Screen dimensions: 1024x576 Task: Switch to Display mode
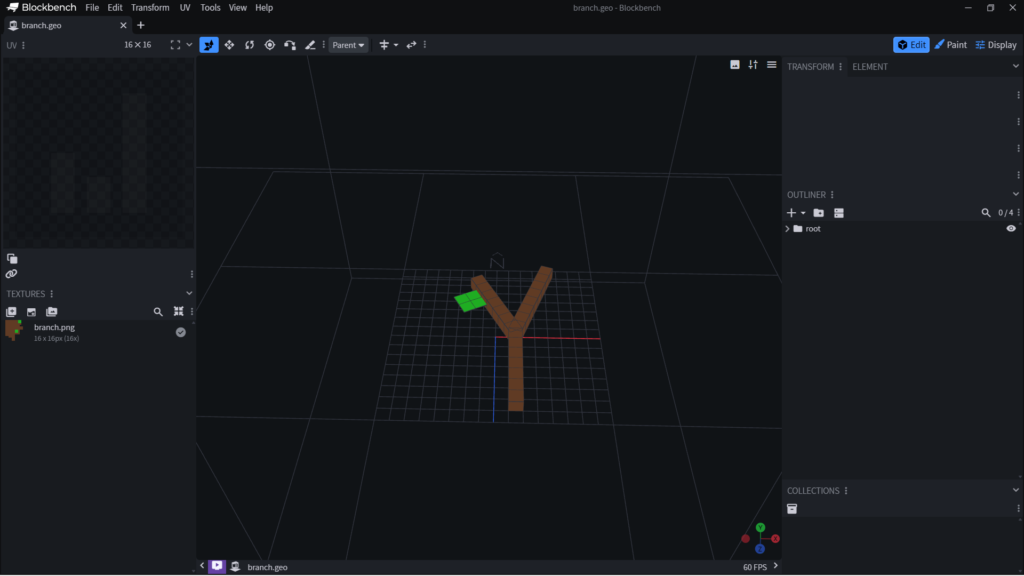995,45
